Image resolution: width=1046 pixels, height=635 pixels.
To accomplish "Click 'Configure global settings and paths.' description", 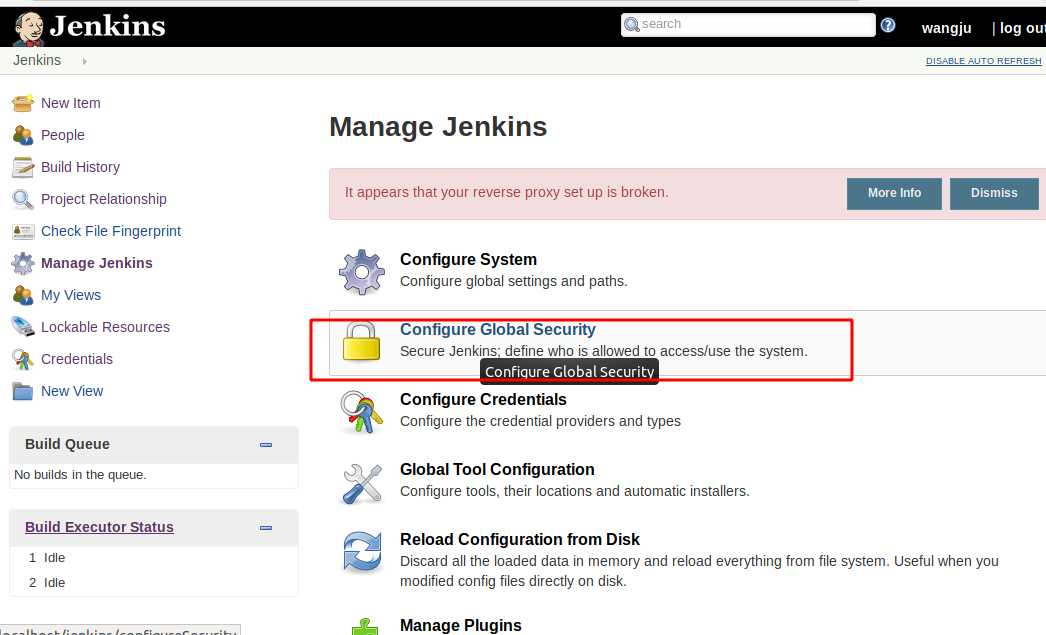I will 514,281.
